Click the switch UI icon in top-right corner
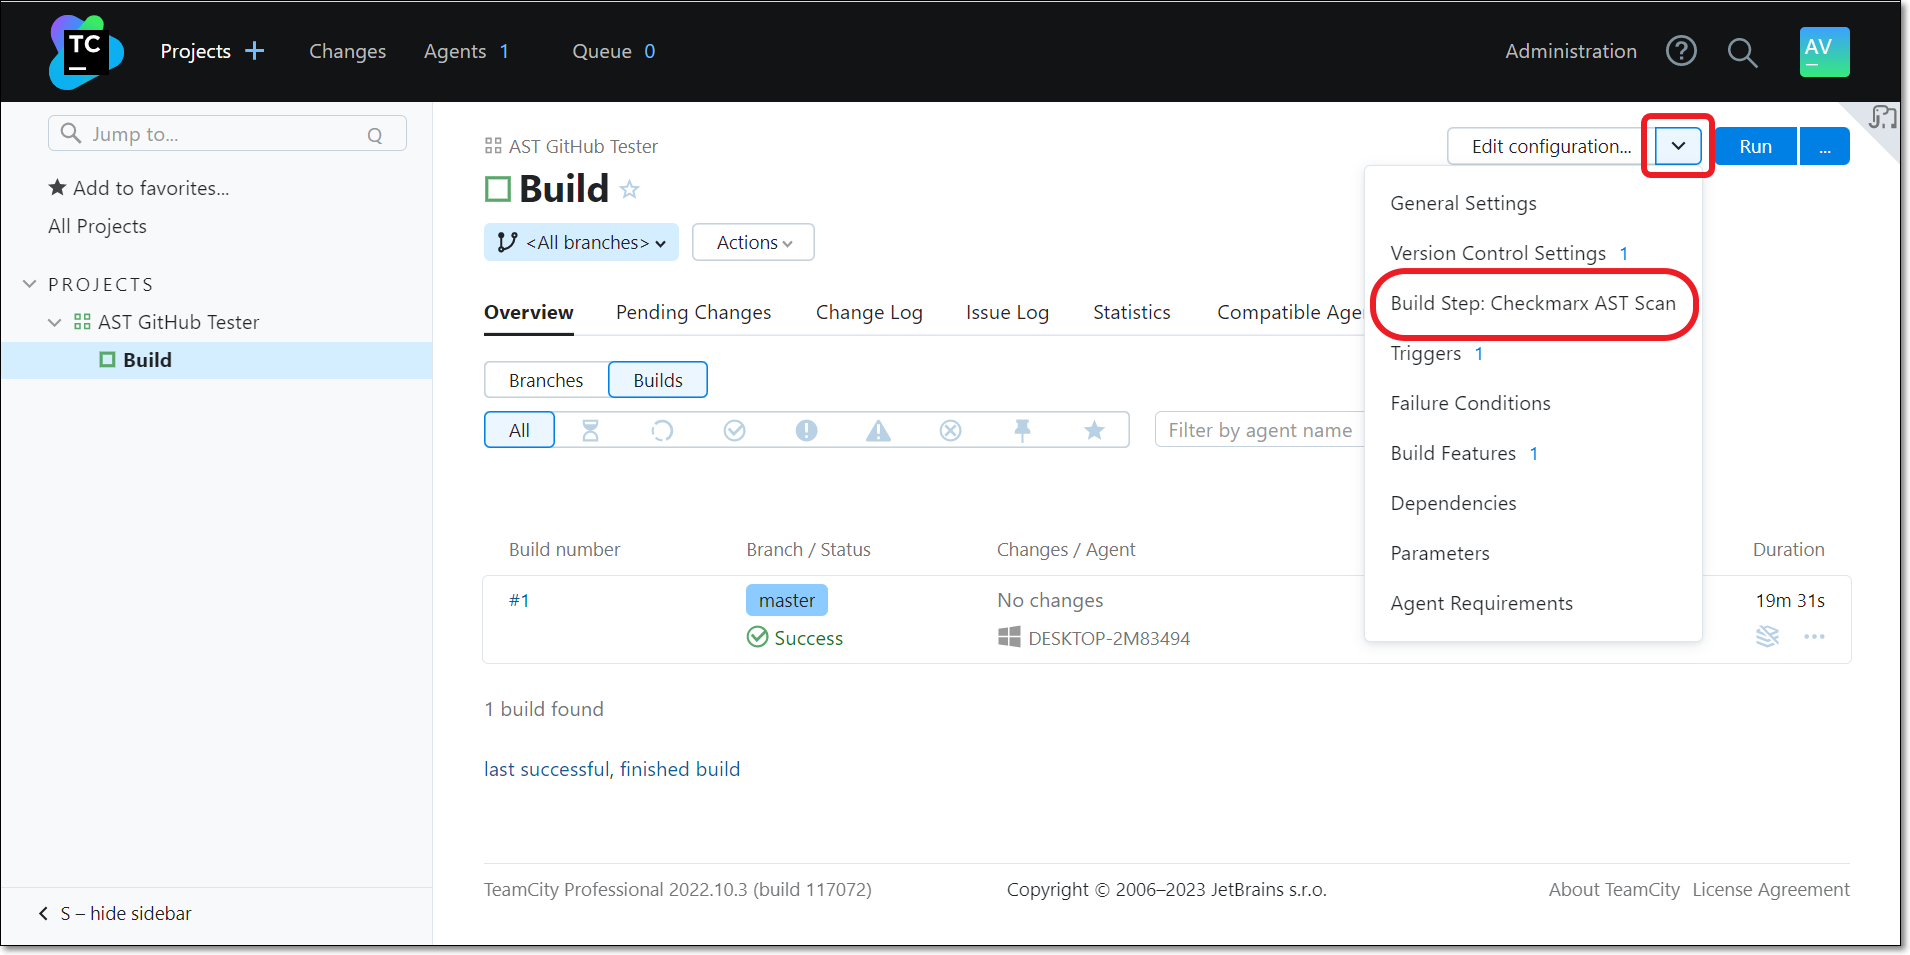Screen dimensions: 1910x955 (x=1883, y=118)
